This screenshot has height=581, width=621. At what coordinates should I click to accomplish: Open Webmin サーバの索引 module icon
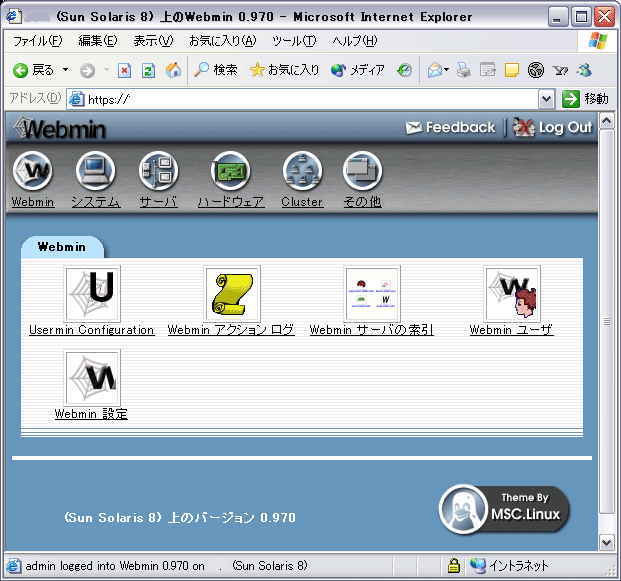[x=372, y=293]
